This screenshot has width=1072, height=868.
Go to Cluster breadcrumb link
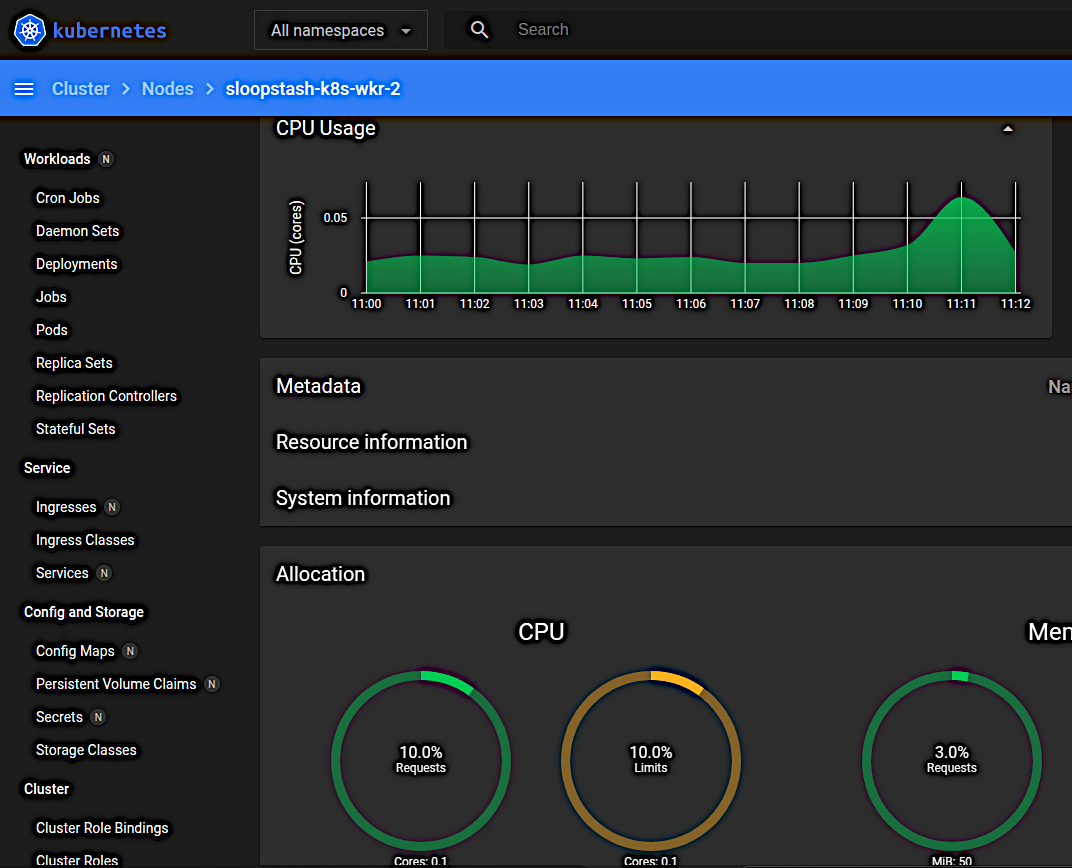tap(81, 89)
